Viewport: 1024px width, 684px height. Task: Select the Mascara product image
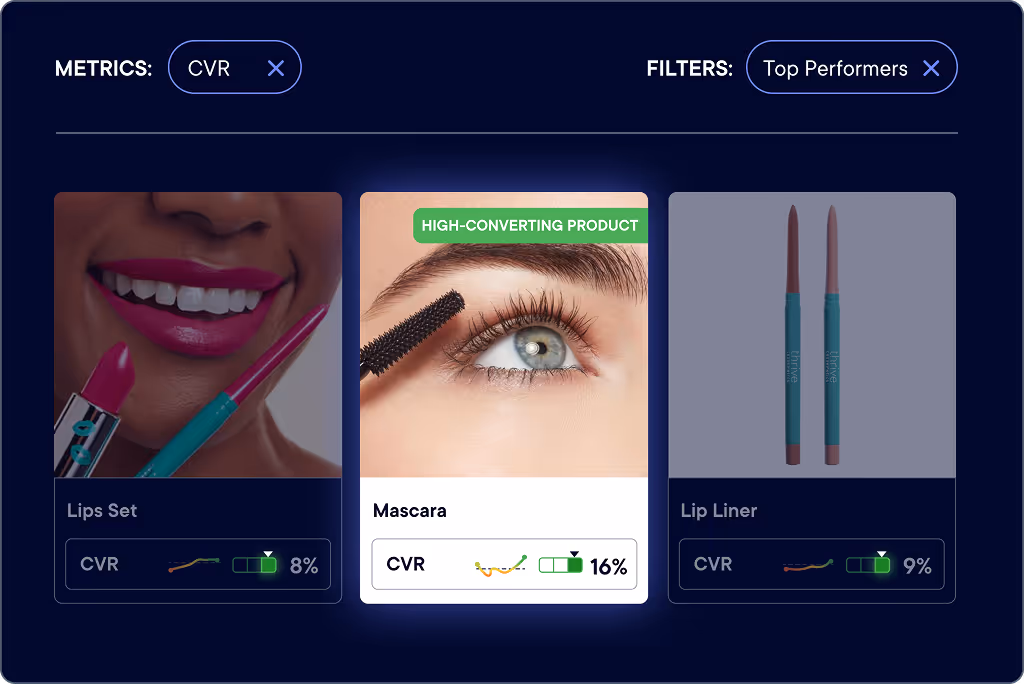tap(504, 334)
